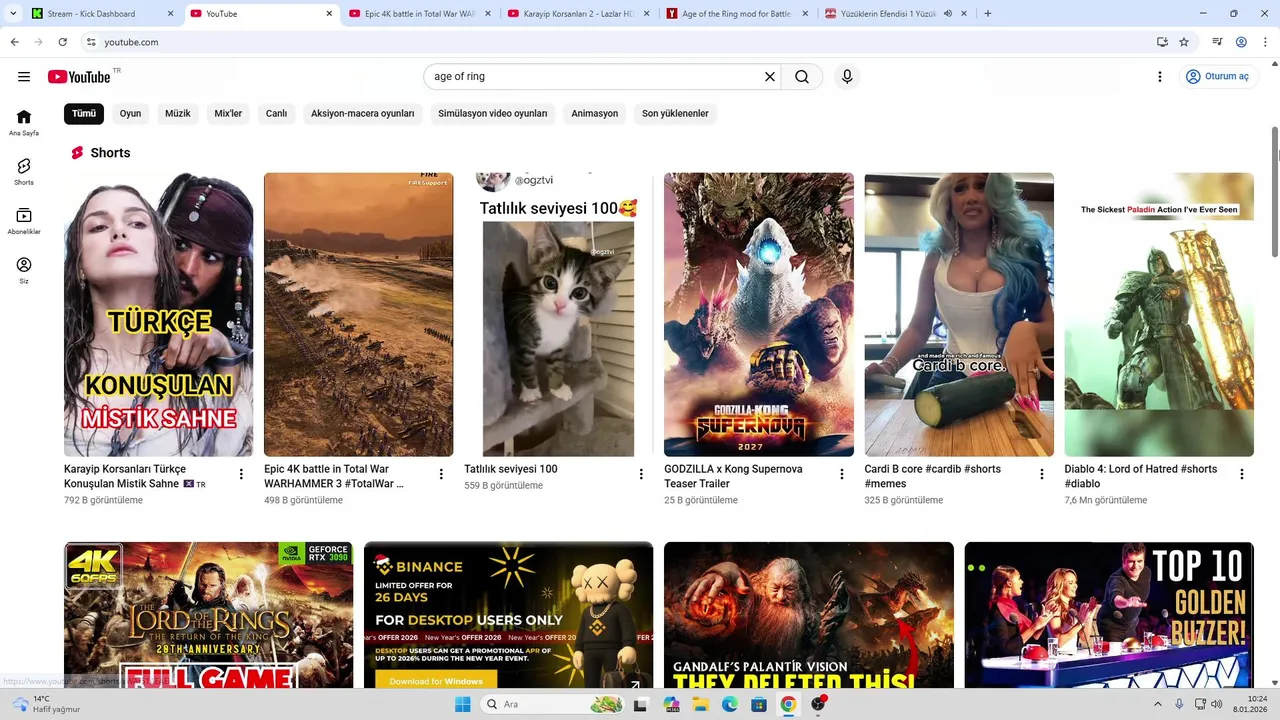
Task: Open Top 10 Golden Buzzer video
Action: (1109, 615)
